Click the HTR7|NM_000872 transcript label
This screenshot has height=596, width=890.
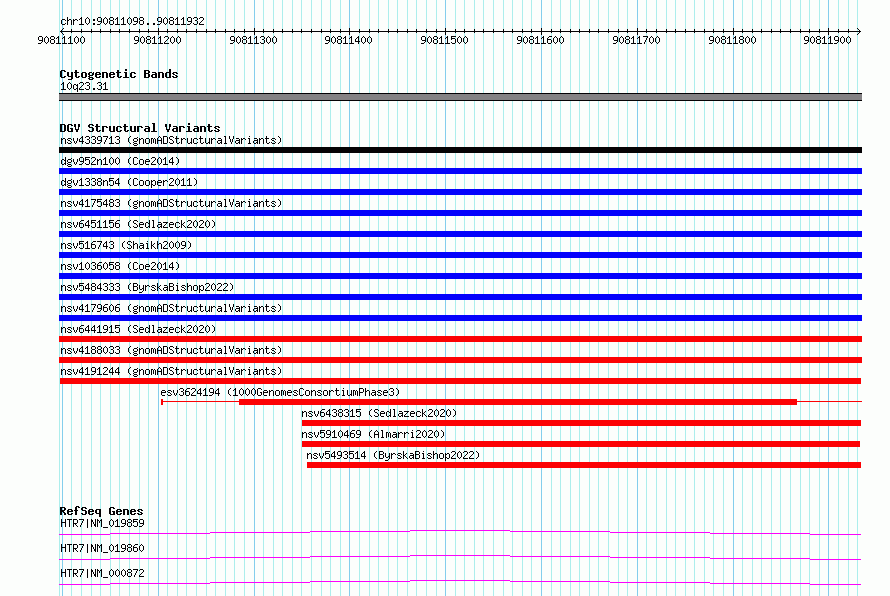[x=102, y=573]
